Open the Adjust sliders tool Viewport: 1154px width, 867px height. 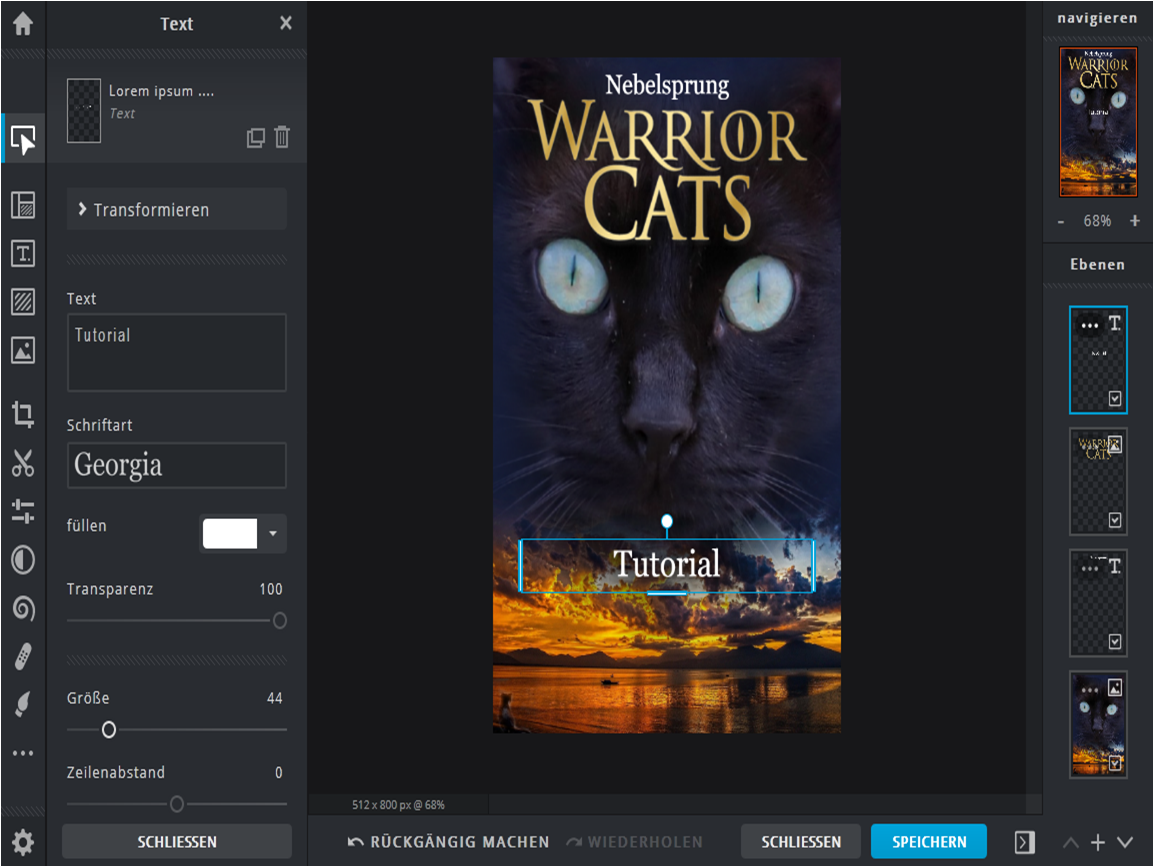coord(23,511)
